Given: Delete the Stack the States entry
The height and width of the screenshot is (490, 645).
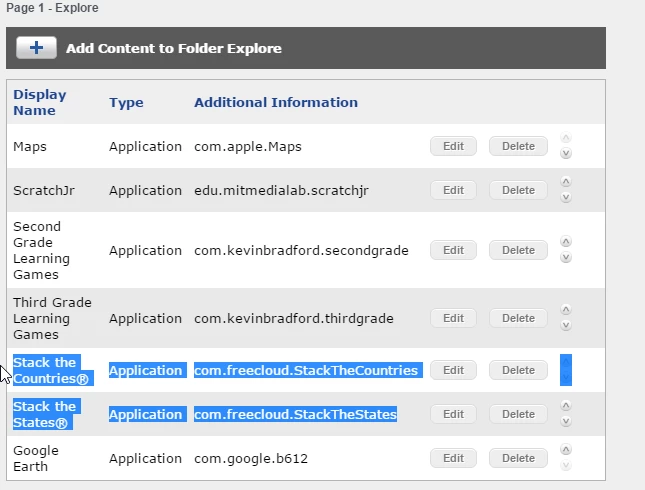Looking at the screenshot, I should (518, 414).
